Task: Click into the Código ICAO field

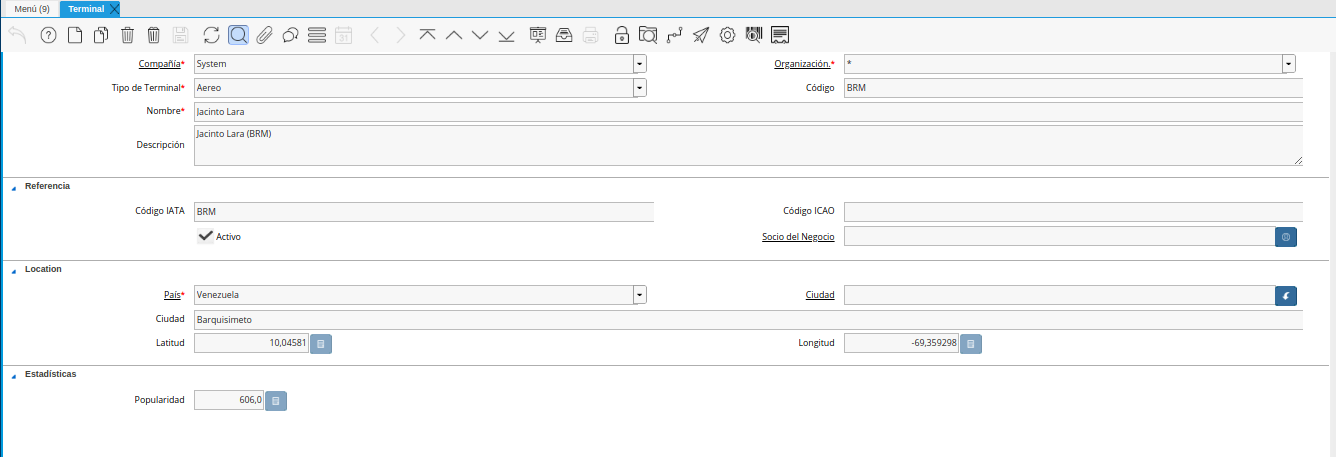Action: tap(1072, 211)
